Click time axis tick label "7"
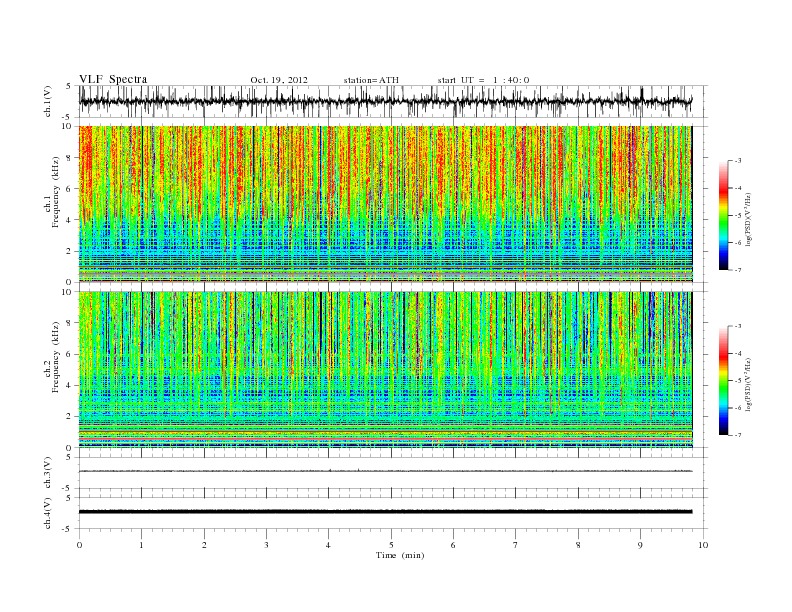Screen dimensions: 792x612 [516, 545]
